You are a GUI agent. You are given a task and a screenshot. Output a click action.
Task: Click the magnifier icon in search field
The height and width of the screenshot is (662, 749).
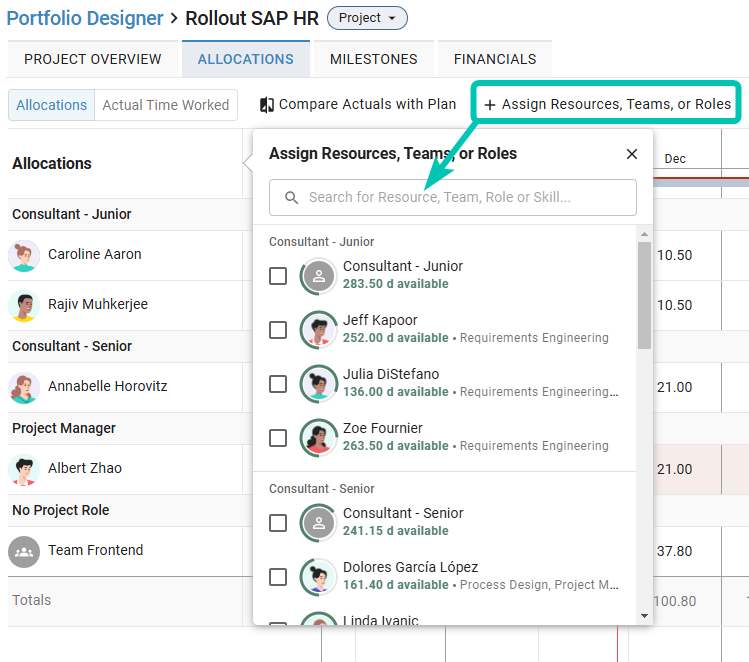pos(291,197)
